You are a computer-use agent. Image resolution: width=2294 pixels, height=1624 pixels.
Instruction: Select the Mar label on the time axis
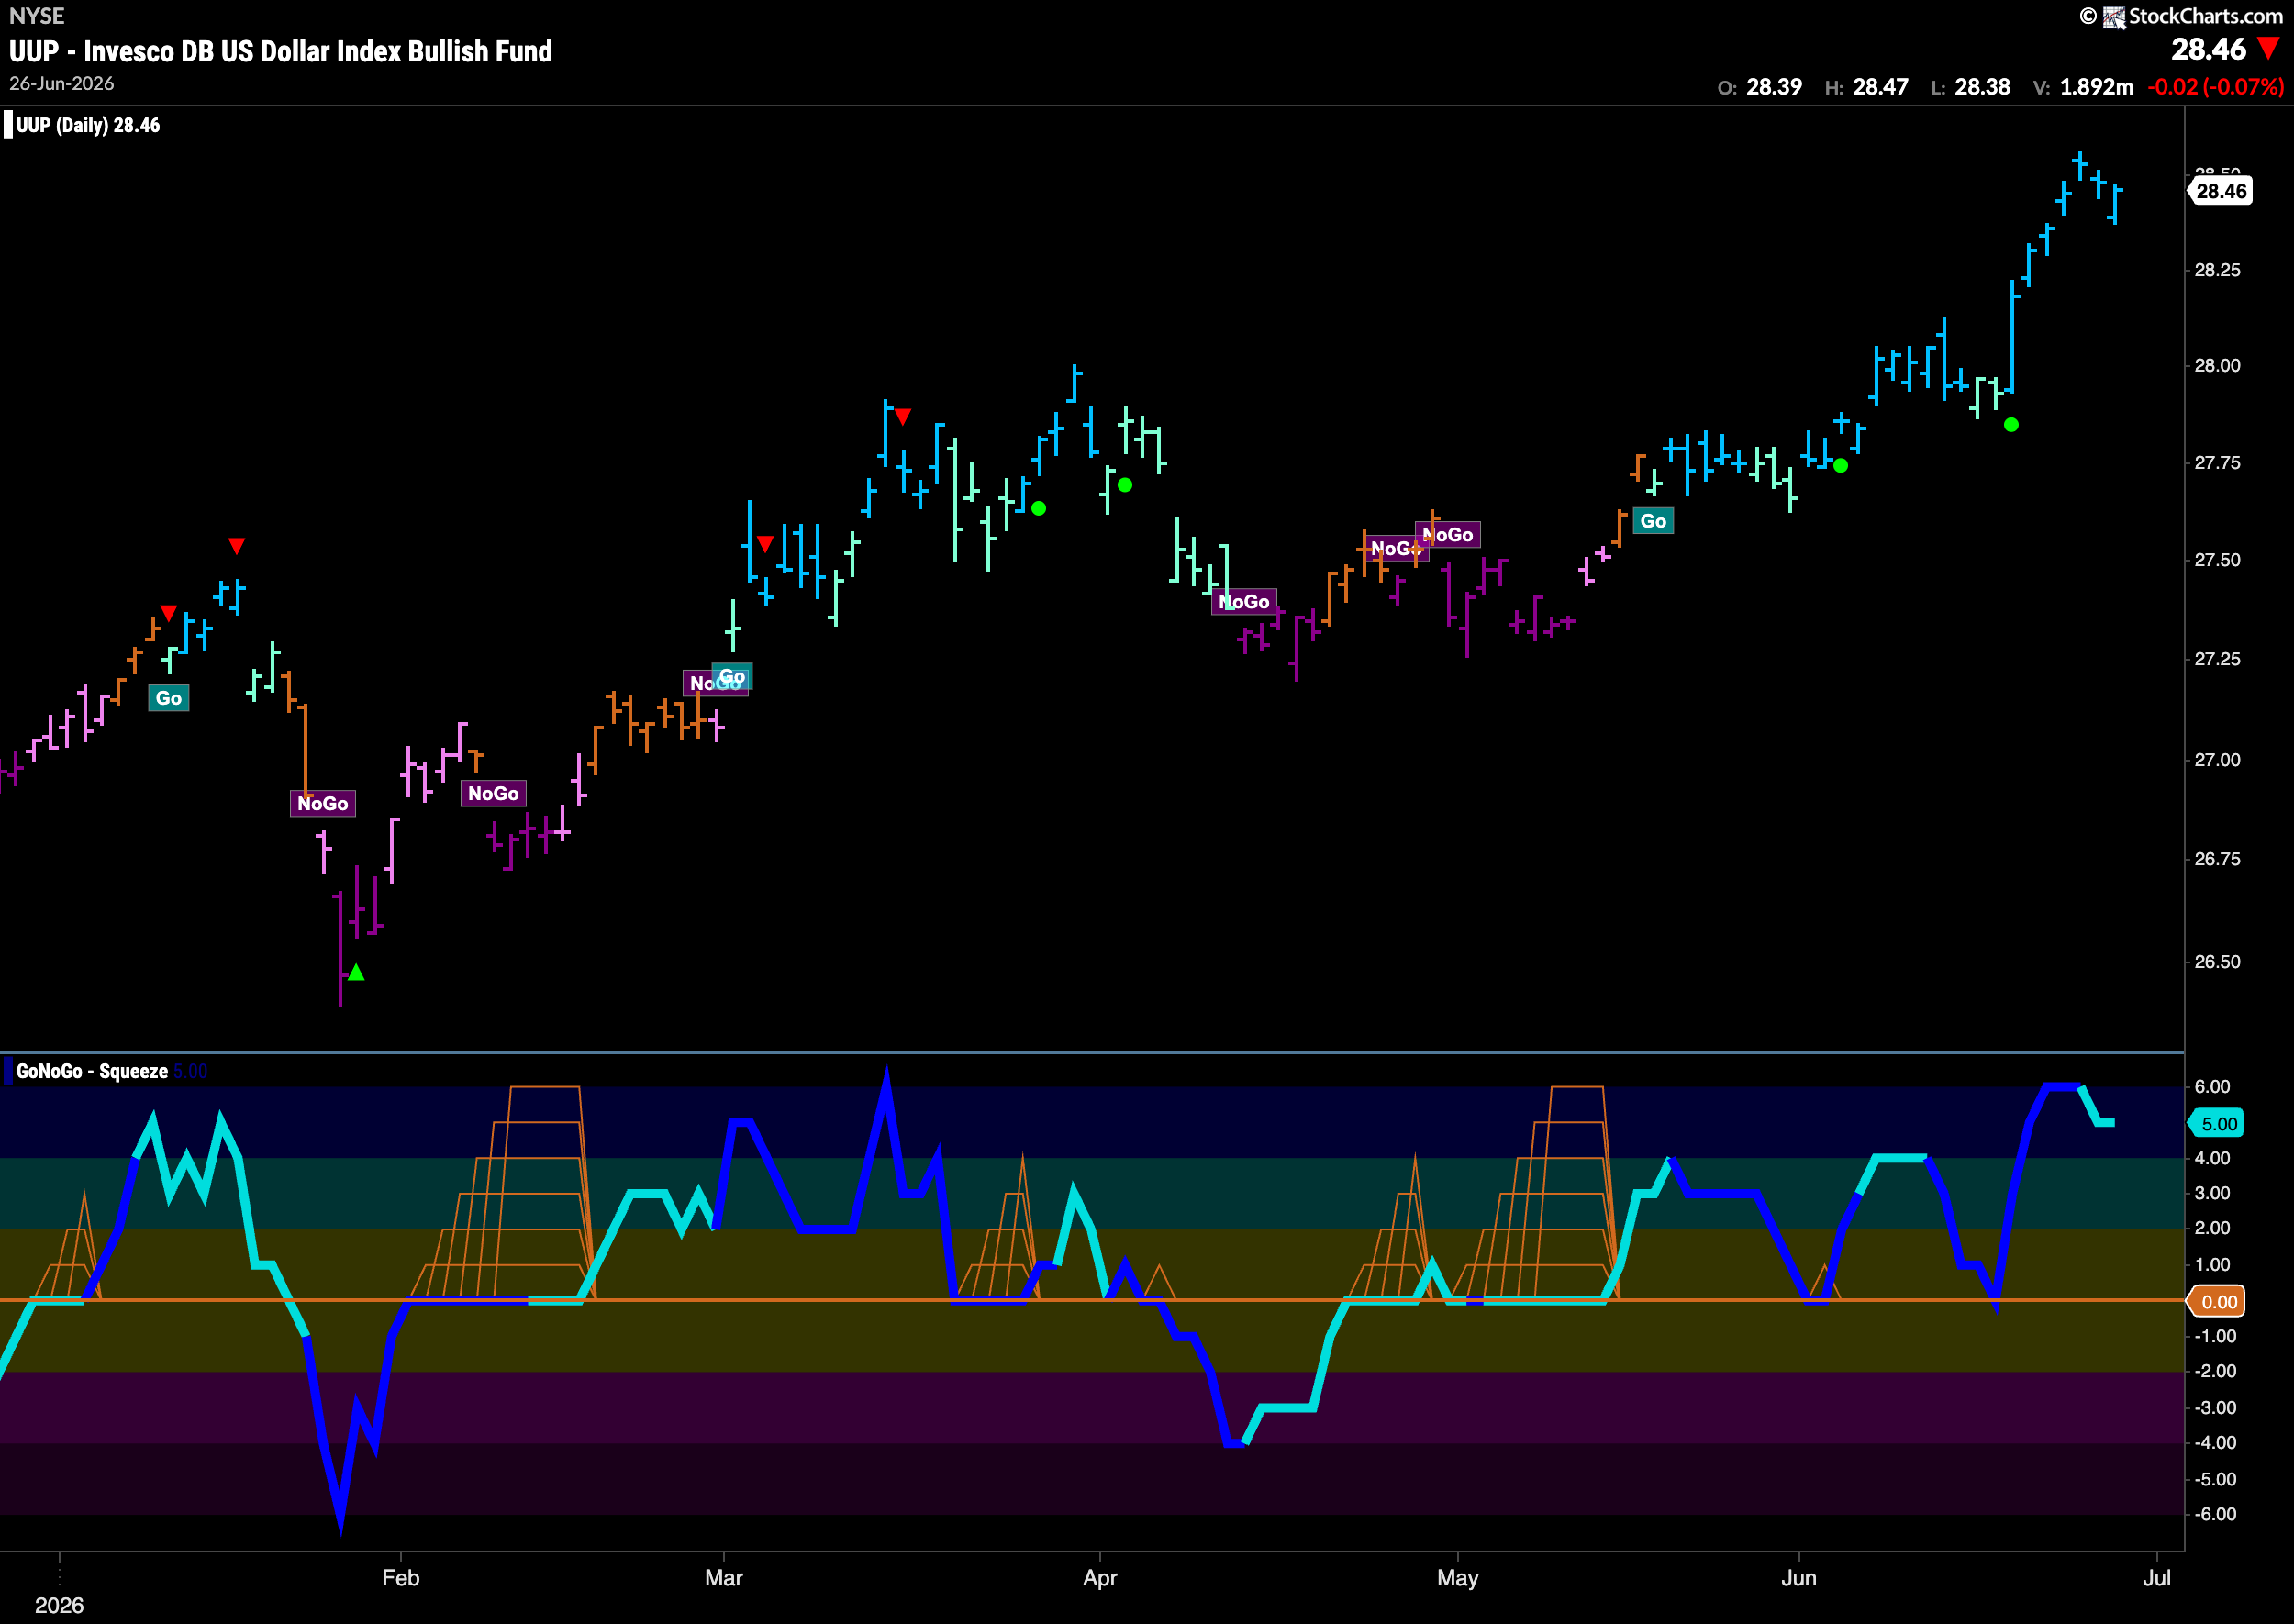point(724,1578)
